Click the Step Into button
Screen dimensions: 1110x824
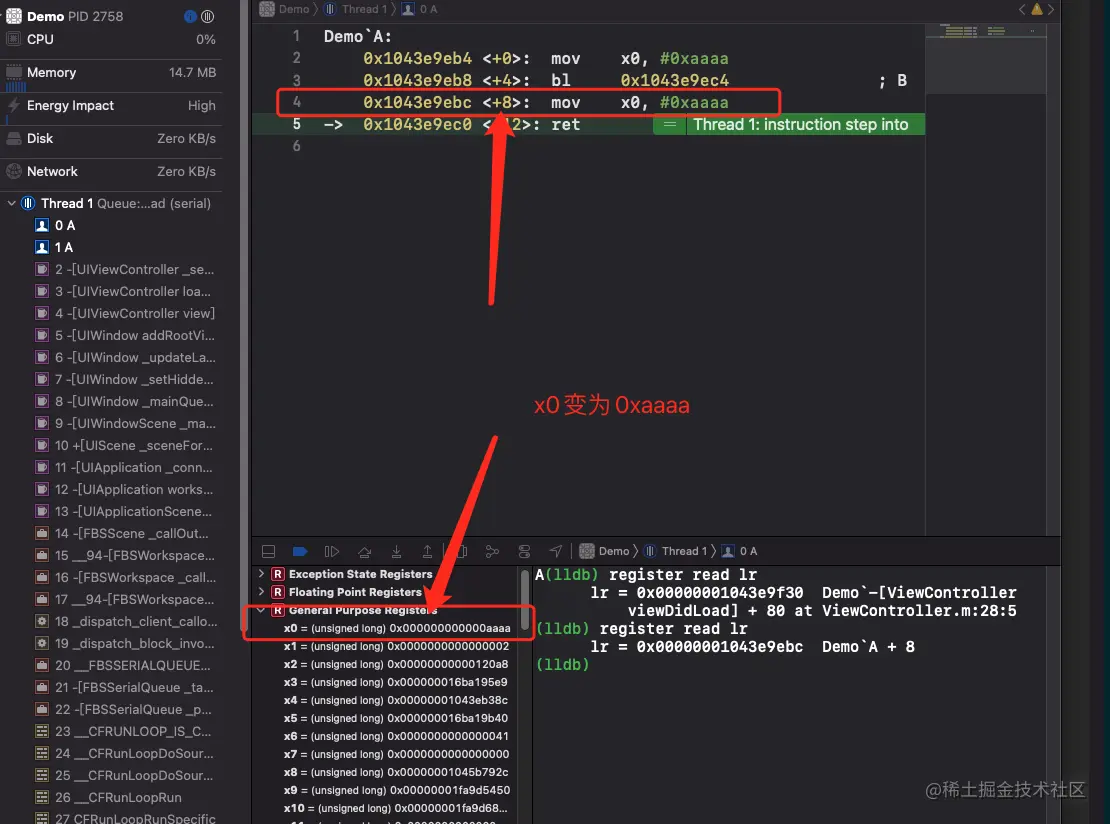click(x=396, y=551)
